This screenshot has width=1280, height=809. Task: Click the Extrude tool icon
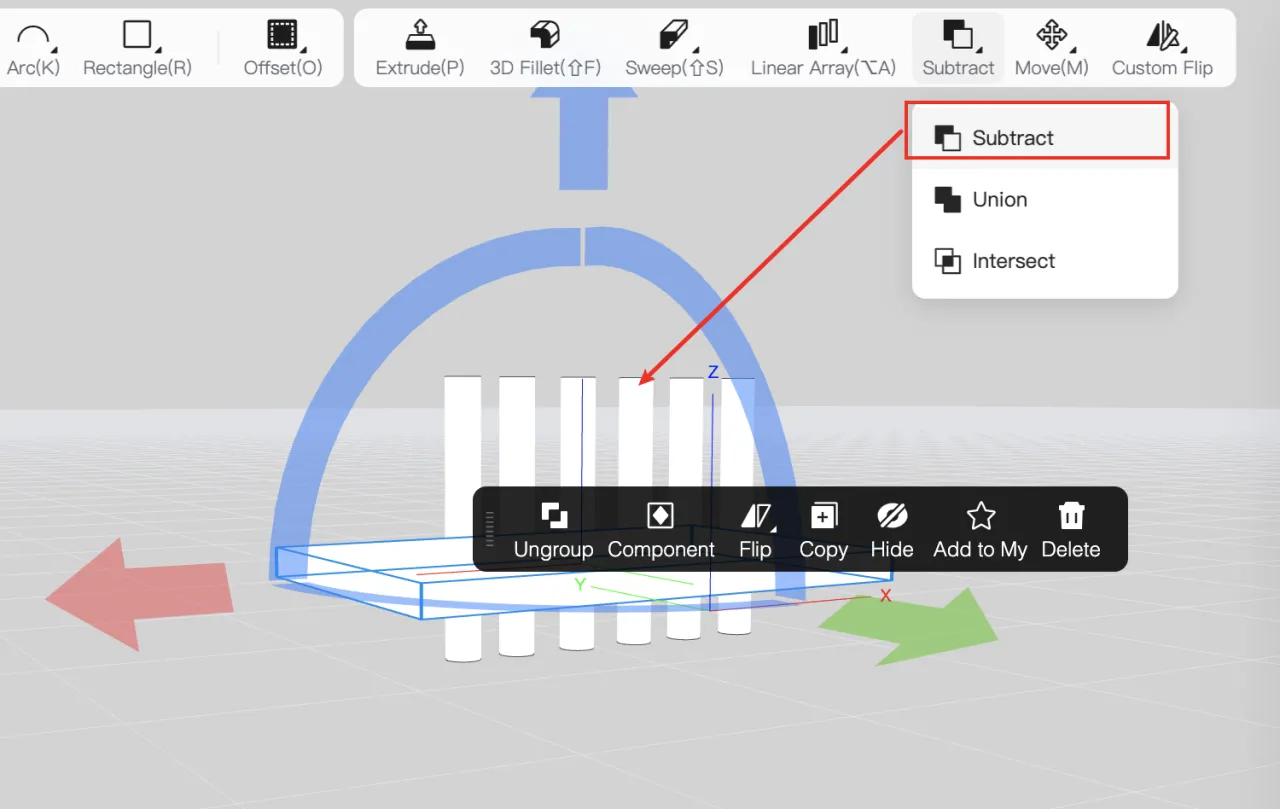420,38
